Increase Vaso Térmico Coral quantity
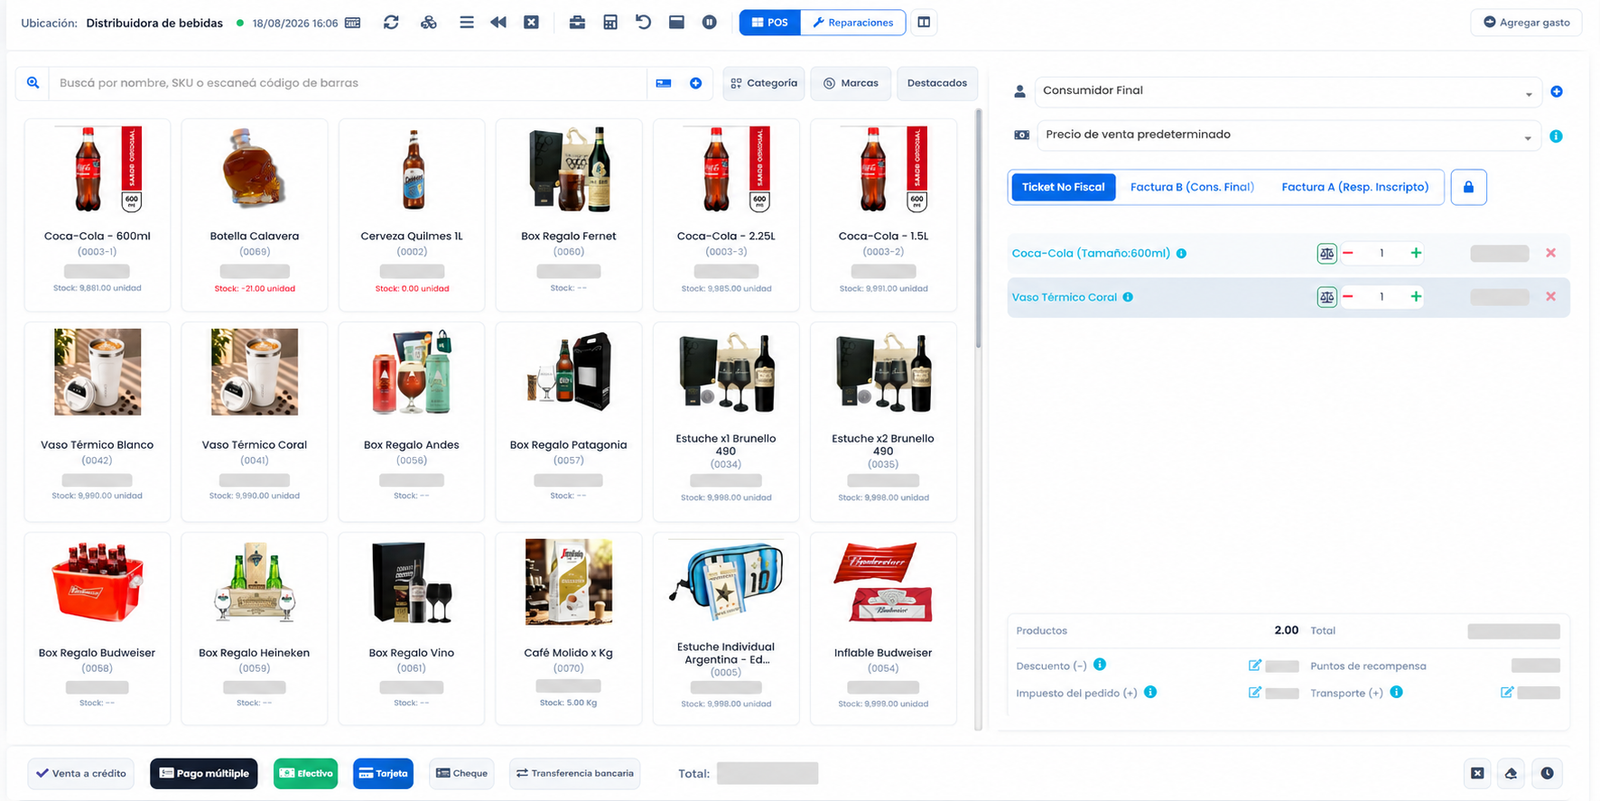 coord(1416,297)
